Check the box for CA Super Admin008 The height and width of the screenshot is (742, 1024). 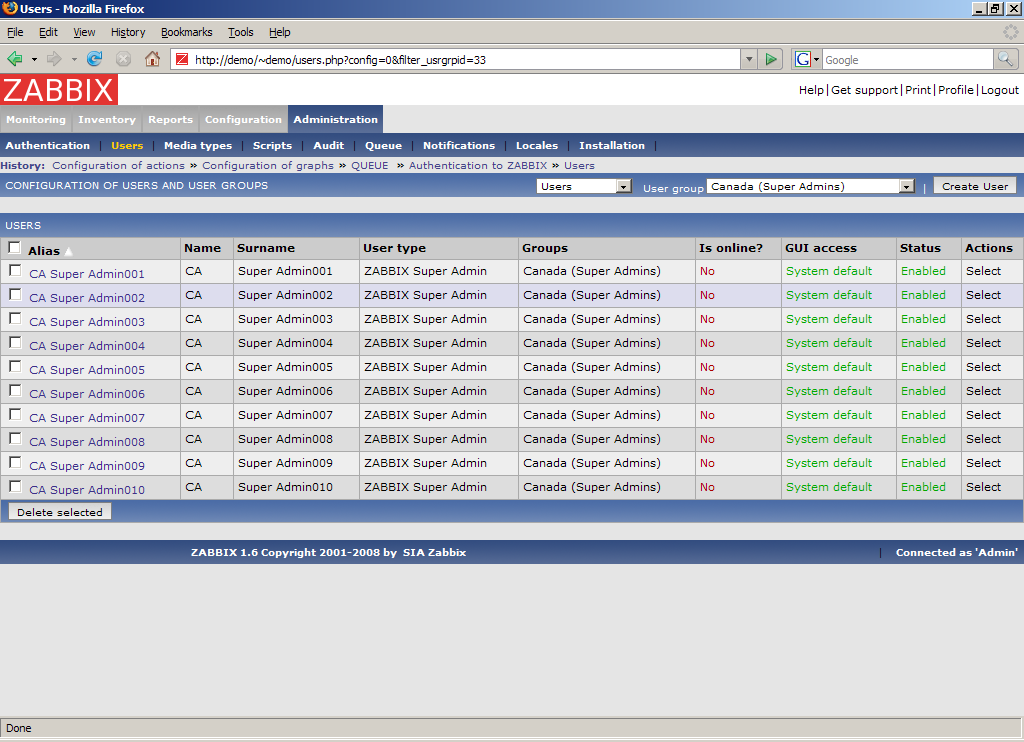[16, 439]
